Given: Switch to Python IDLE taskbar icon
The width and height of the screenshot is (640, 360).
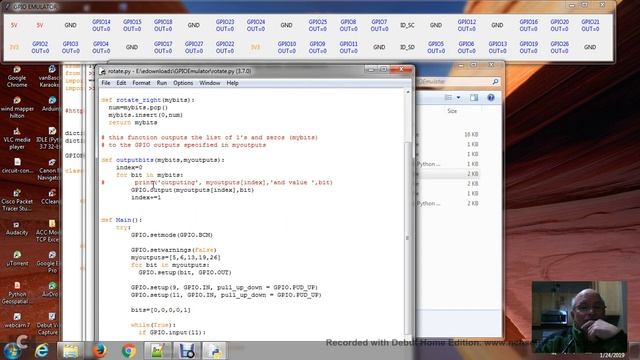Looking at the screenshot, I should click(x=215, y=351).
